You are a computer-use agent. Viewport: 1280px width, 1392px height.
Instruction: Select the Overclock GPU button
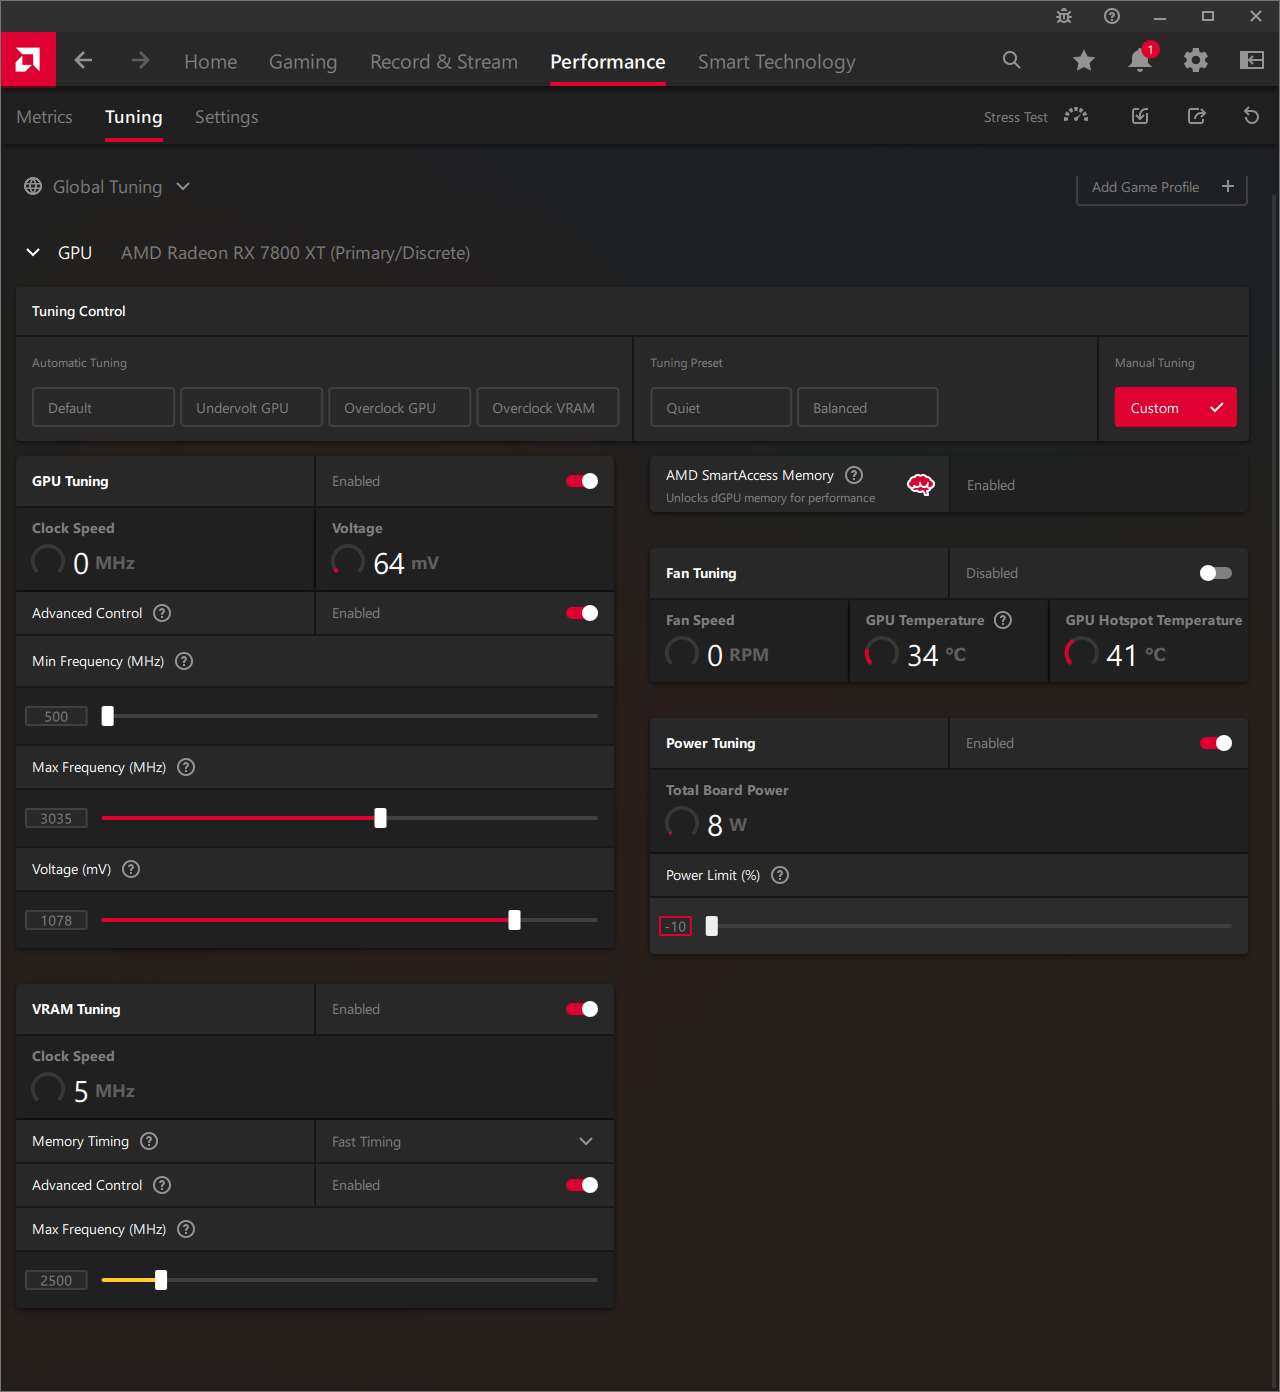pos(400,407)
